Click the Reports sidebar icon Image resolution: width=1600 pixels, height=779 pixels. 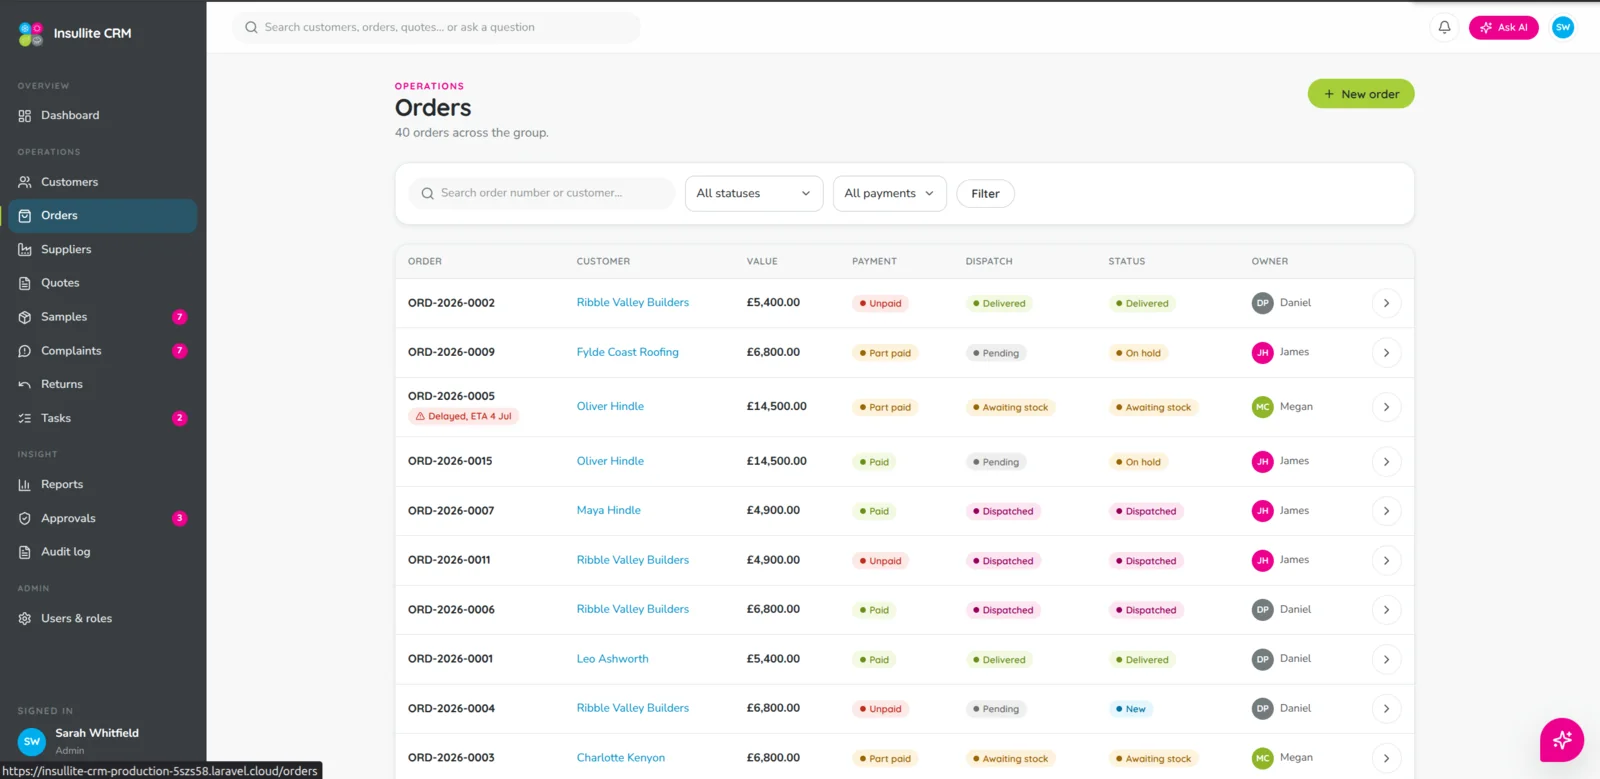pyautogui.click(x=25, y=485)
